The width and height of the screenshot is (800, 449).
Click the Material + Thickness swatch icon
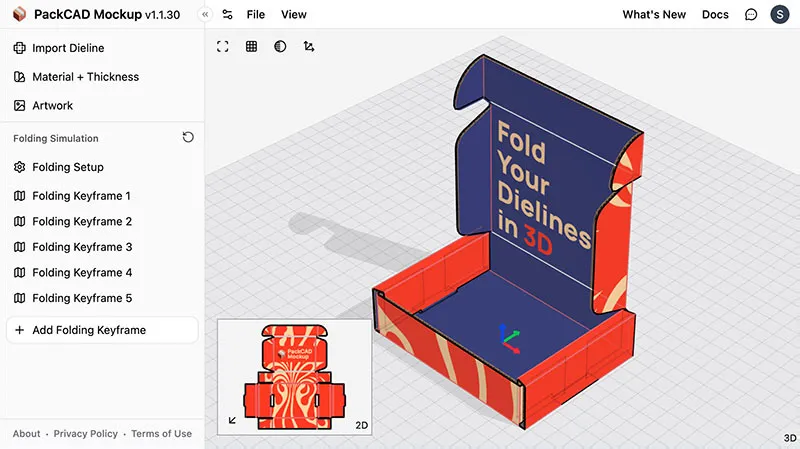point(19,77)
